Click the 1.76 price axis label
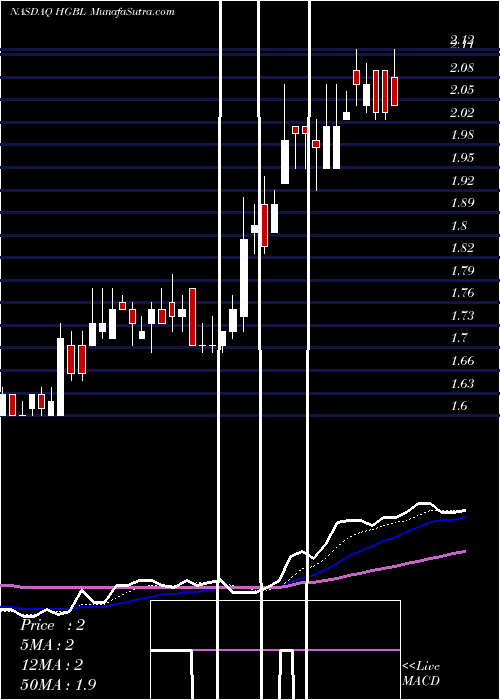Image resolution: width=500 pixels, height=700 pixels. point(462,293)
